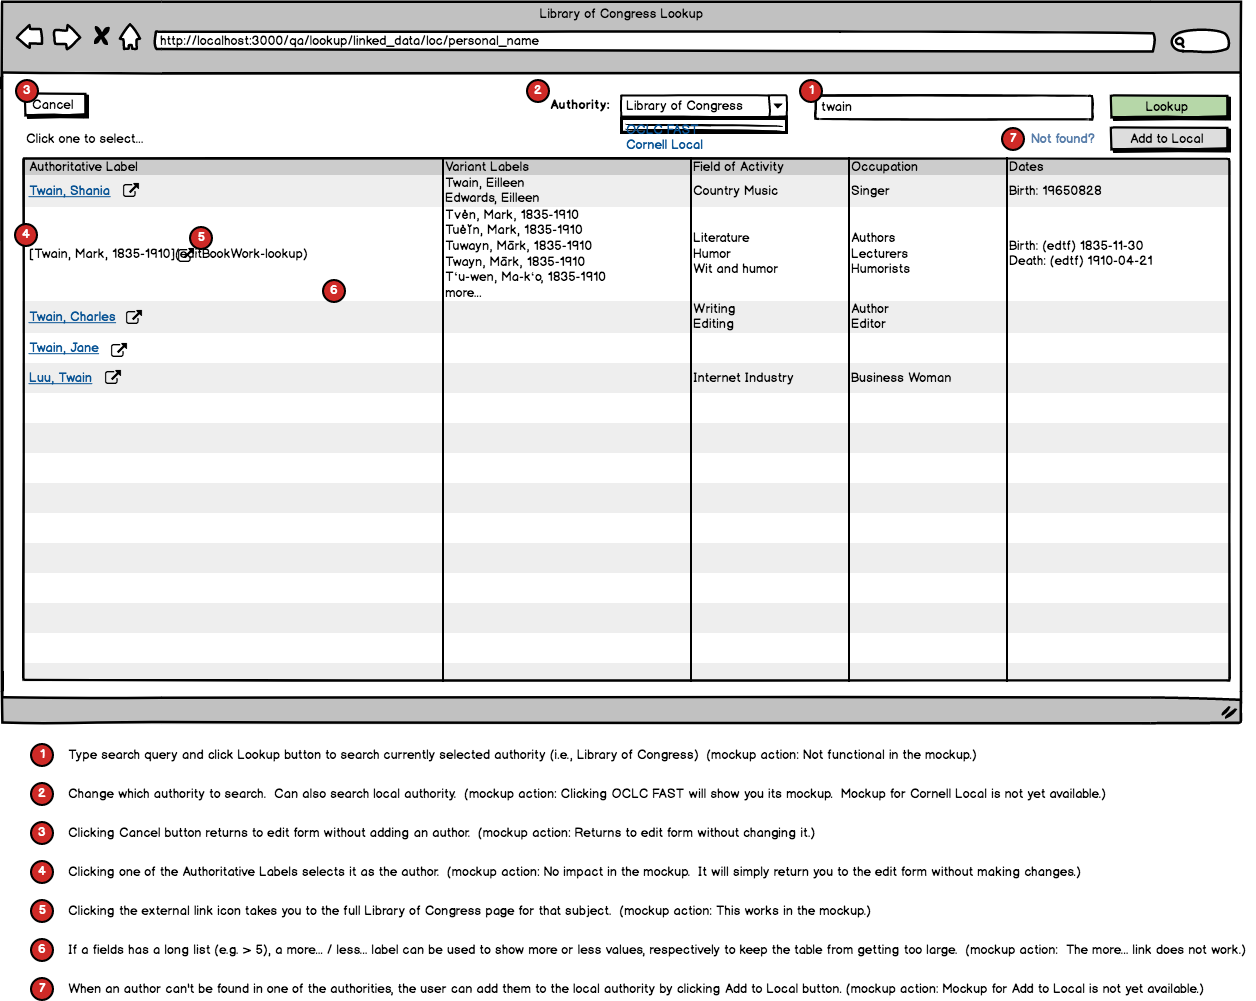Select the Twain, Shania authoritative label

click(x=70, y=191)
